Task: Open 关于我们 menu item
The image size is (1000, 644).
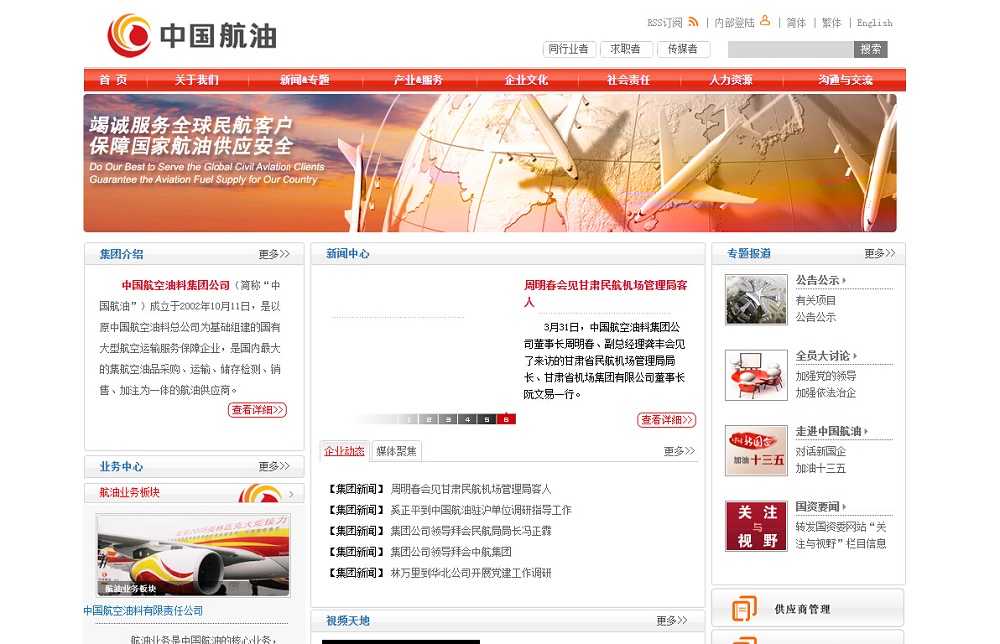Action: [x=196, y=80]
